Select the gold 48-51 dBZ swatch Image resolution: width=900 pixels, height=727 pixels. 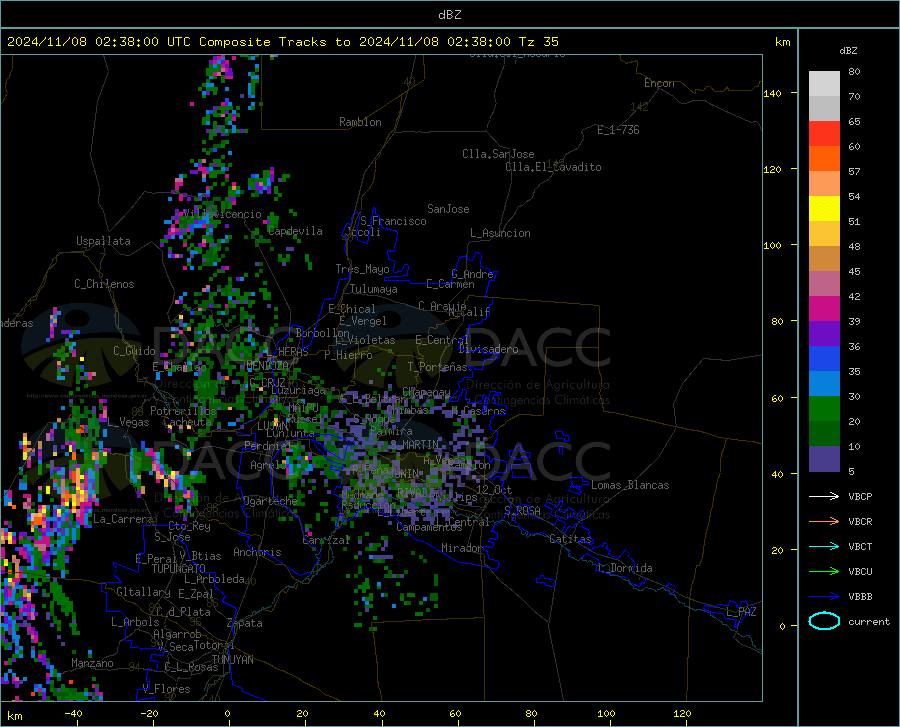[x=824, y=234]
